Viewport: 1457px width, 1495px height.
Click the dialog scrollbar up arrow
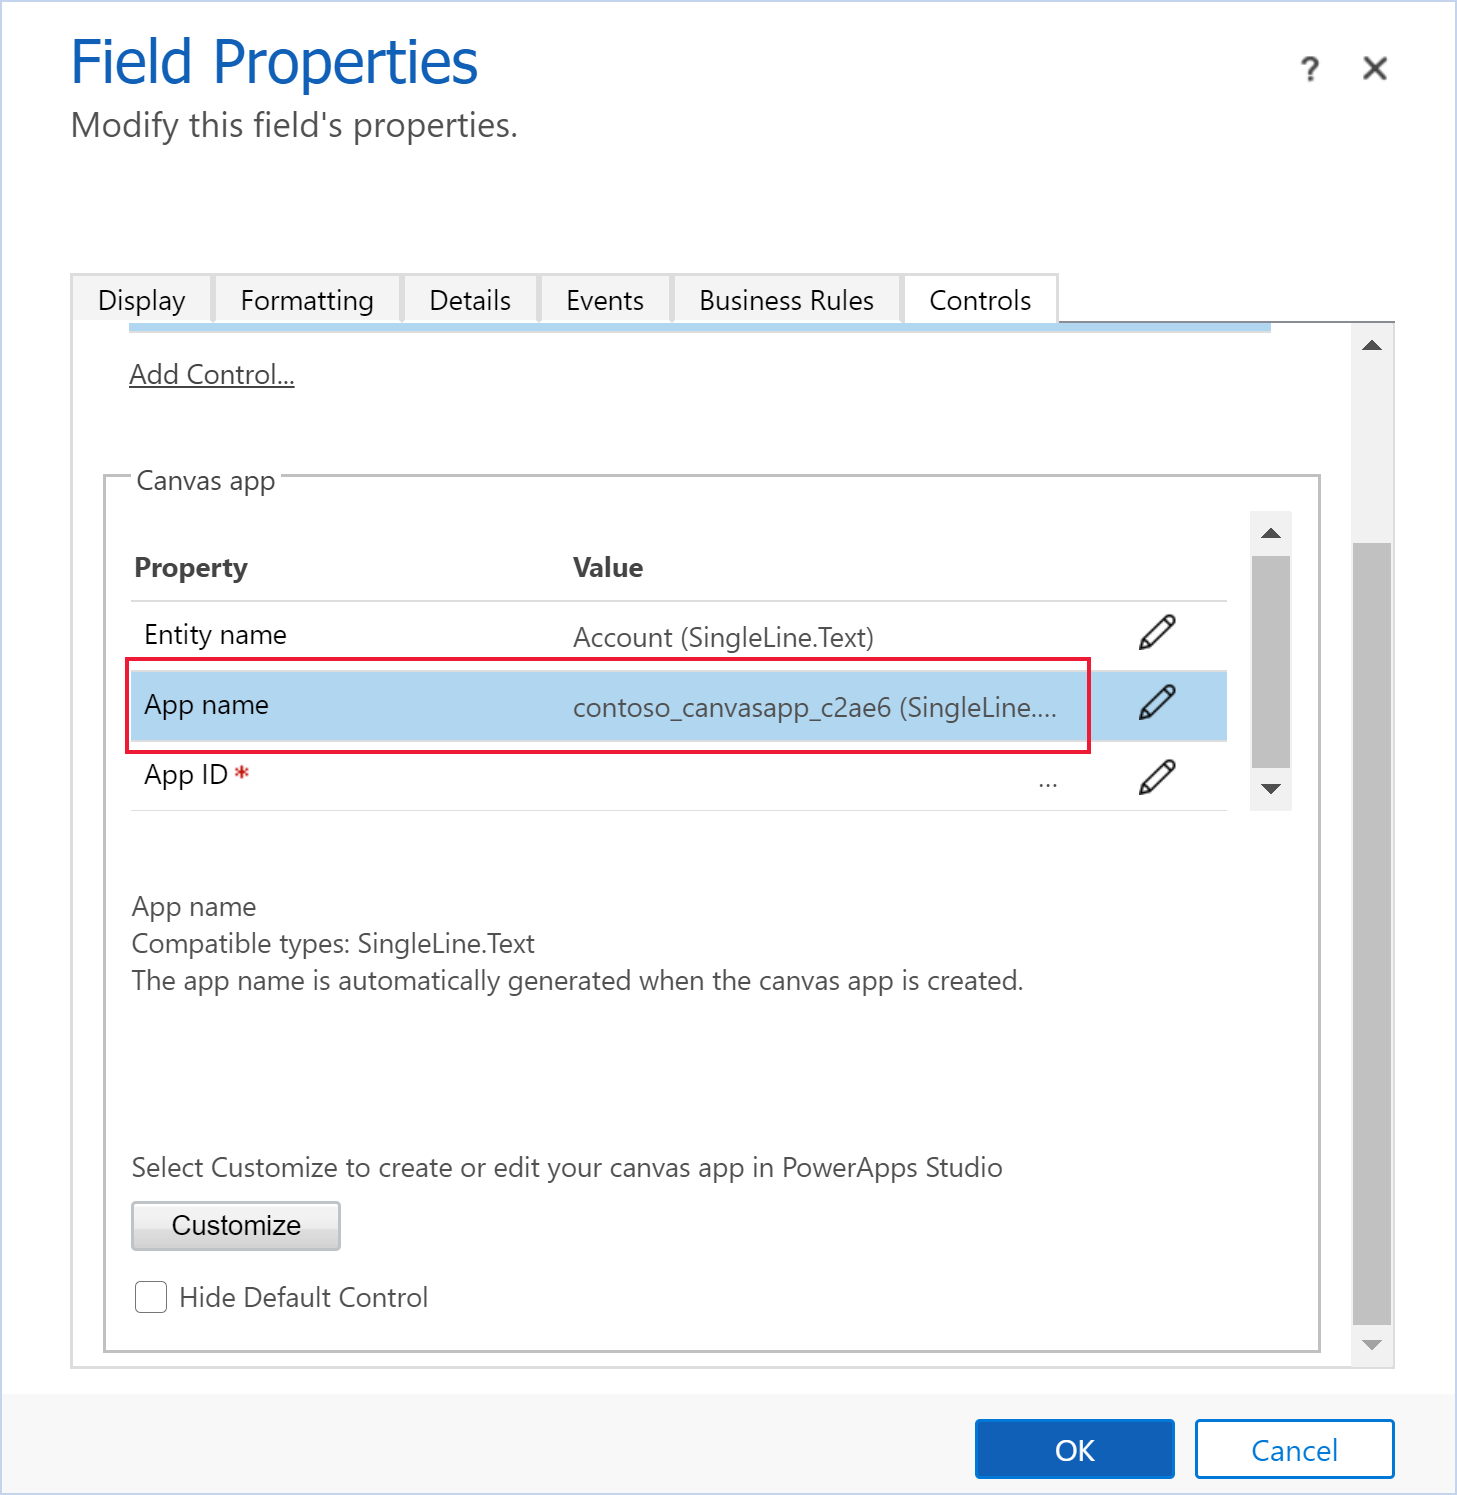click(1371, 343)
